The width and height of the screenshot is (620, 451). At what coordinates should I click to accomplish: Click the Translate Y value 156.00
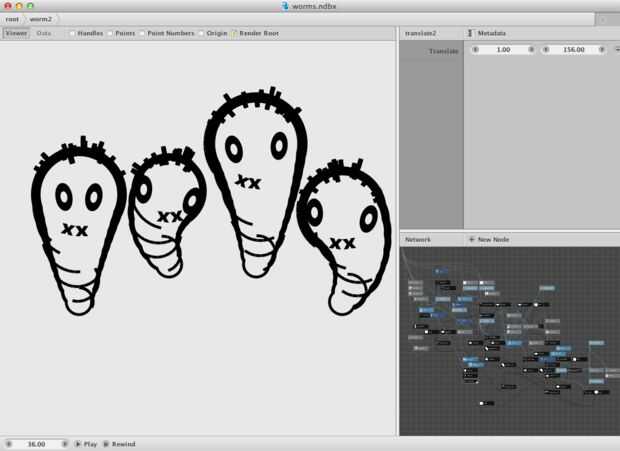[x=573, y=49]
